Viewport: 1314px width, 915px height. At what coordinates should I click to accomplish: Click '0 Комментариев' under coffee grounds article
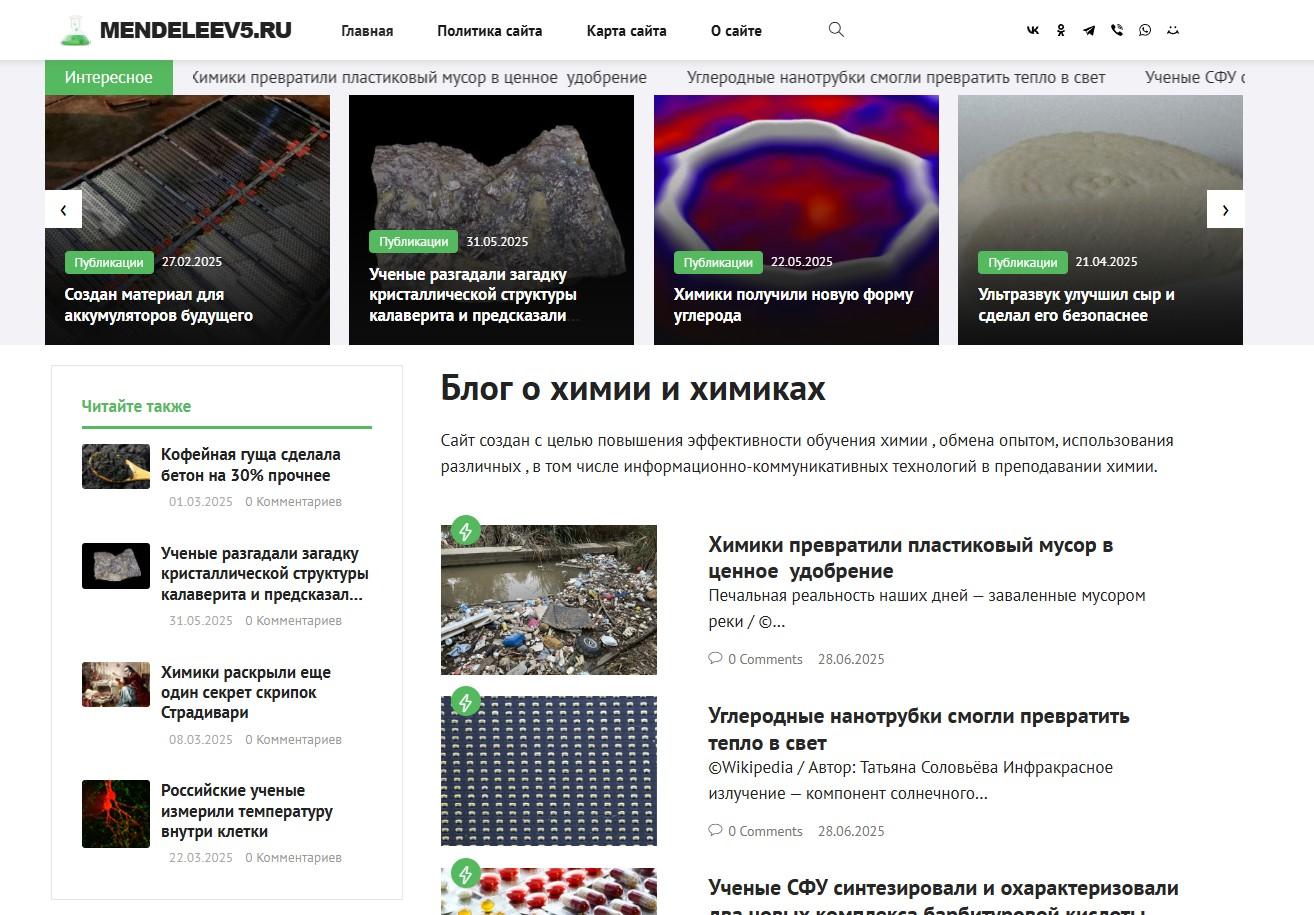tap(293, 501)
